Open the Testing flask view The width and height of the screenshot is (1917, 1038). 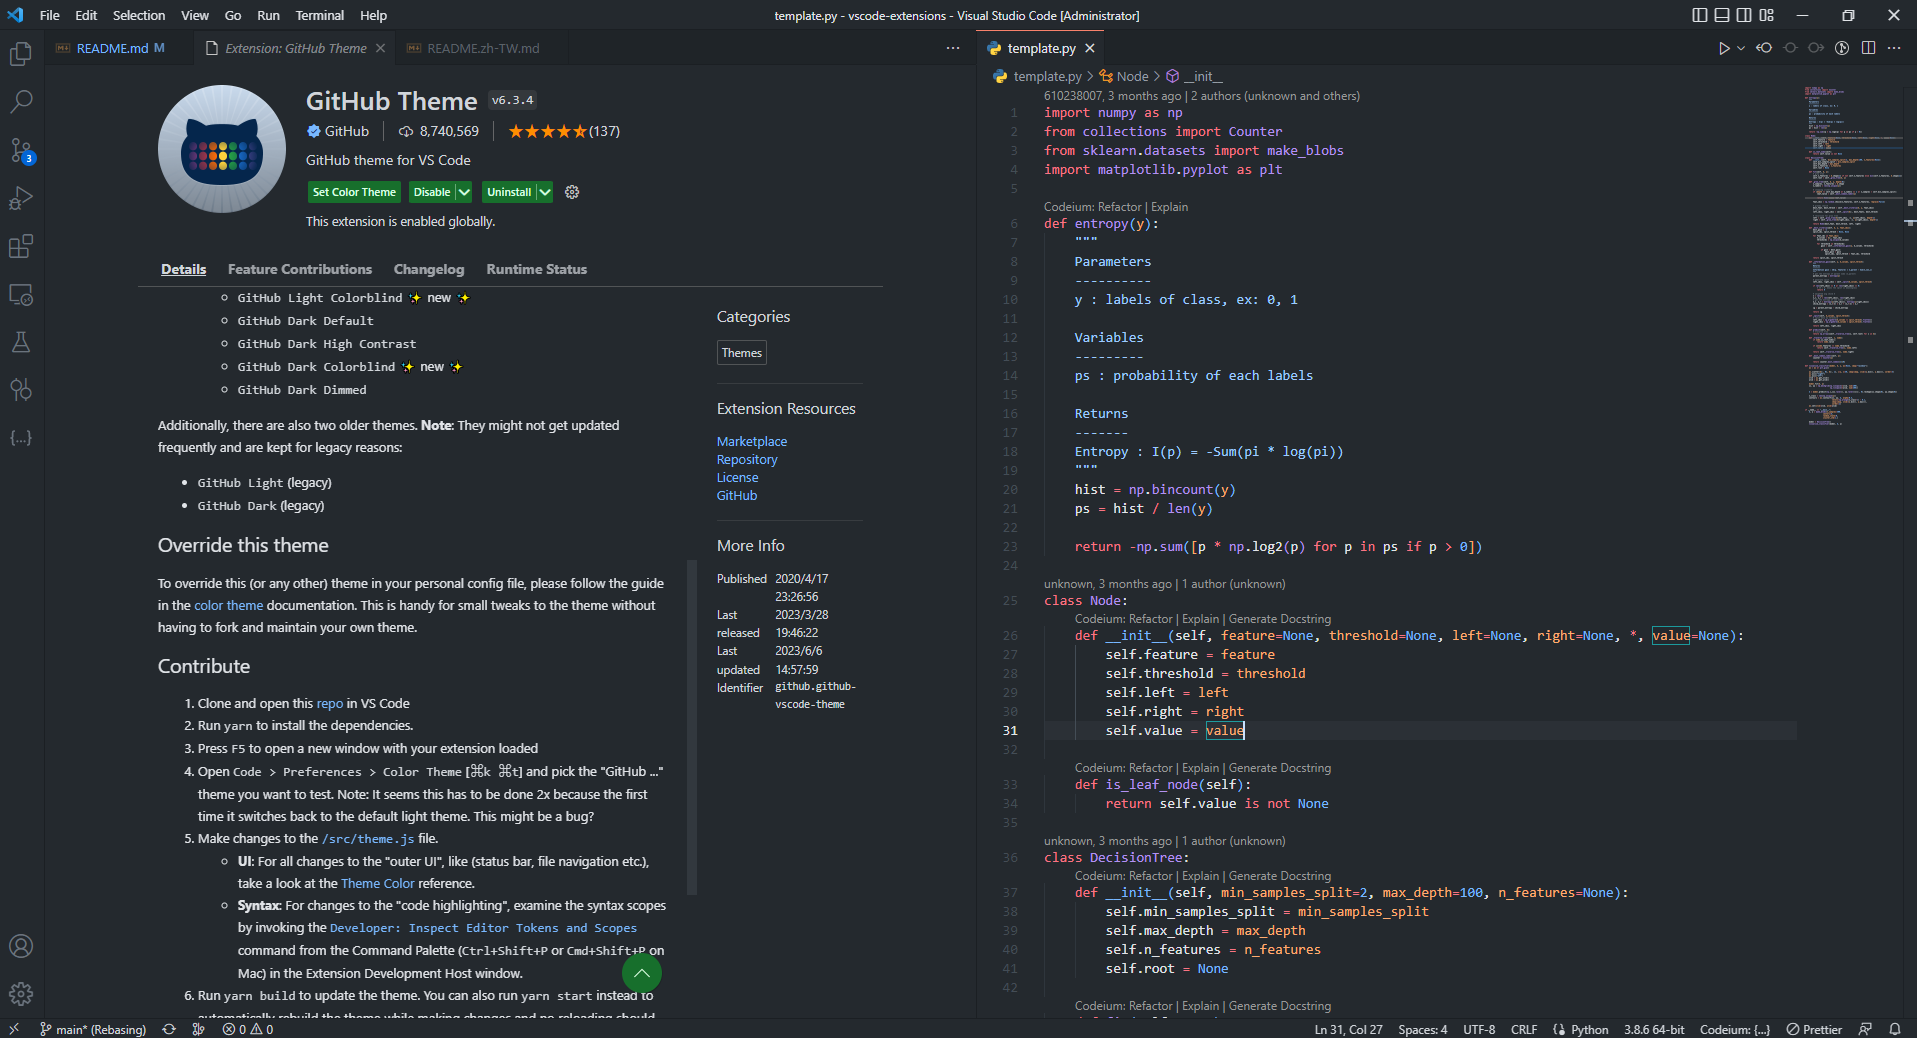click(x=21, y=342)
